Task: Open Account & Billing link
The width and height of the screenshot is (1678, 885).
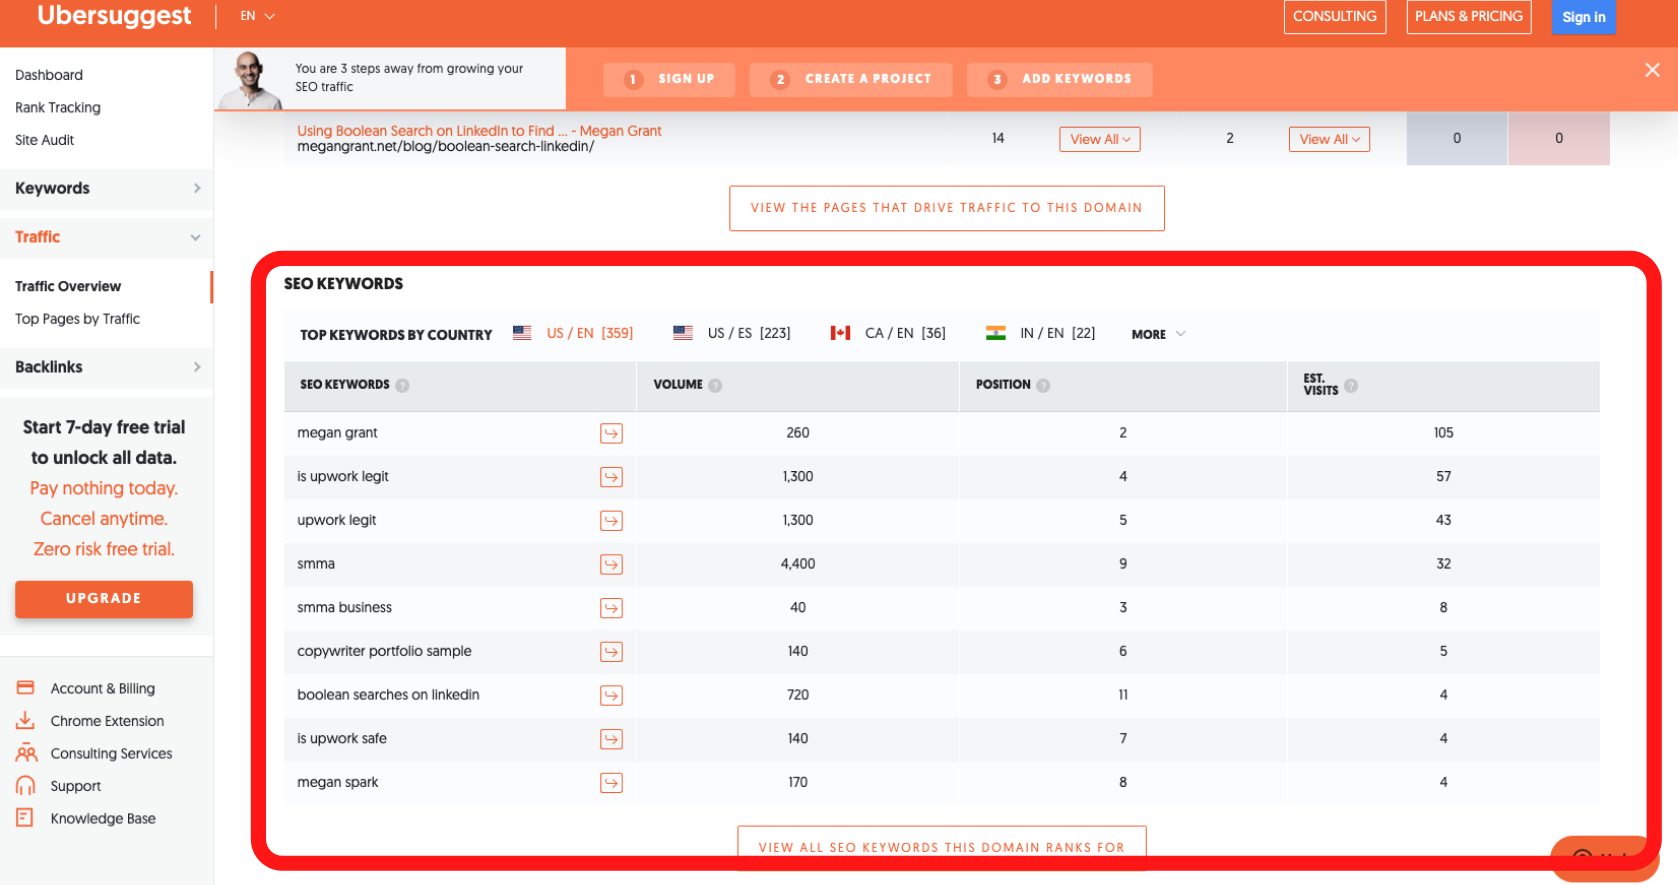Action: click(103, 689)
